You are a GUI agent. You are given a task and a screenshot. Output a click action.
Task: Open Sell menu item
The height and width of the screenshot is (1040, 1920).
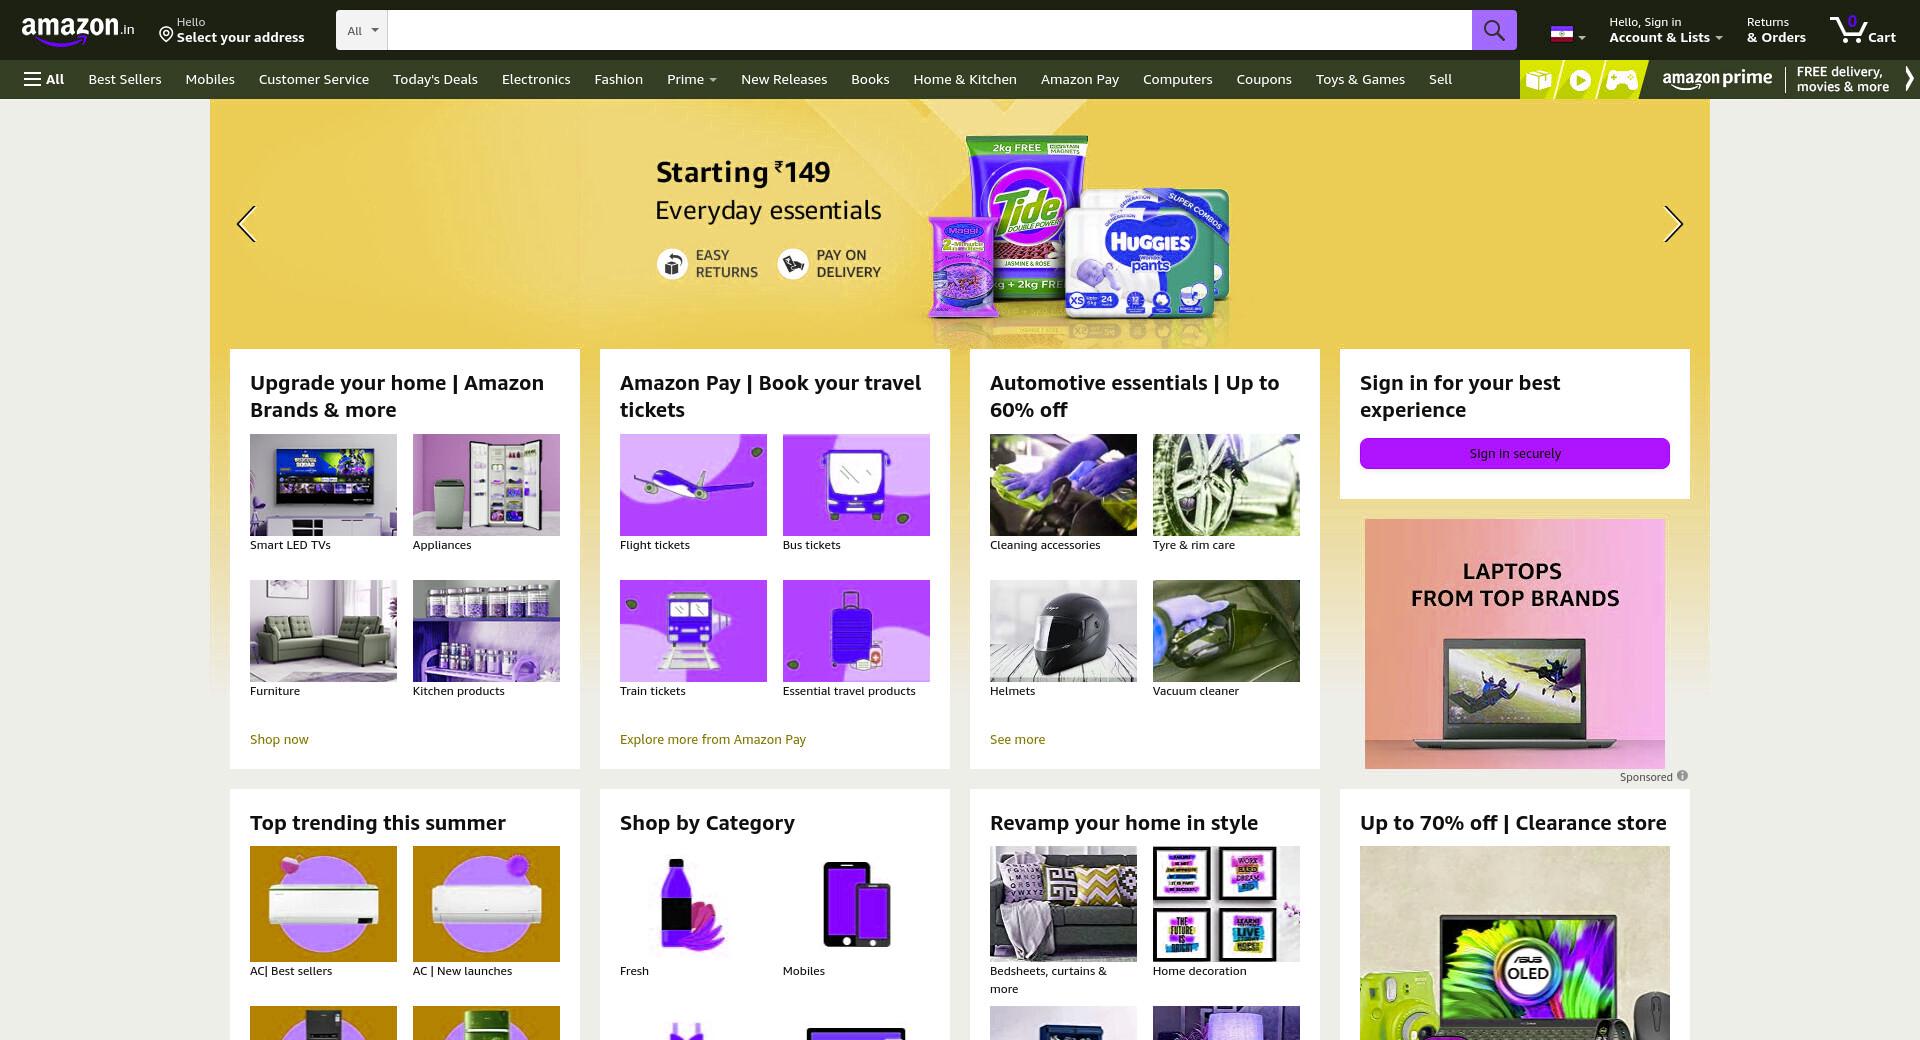click(1440, 79)
